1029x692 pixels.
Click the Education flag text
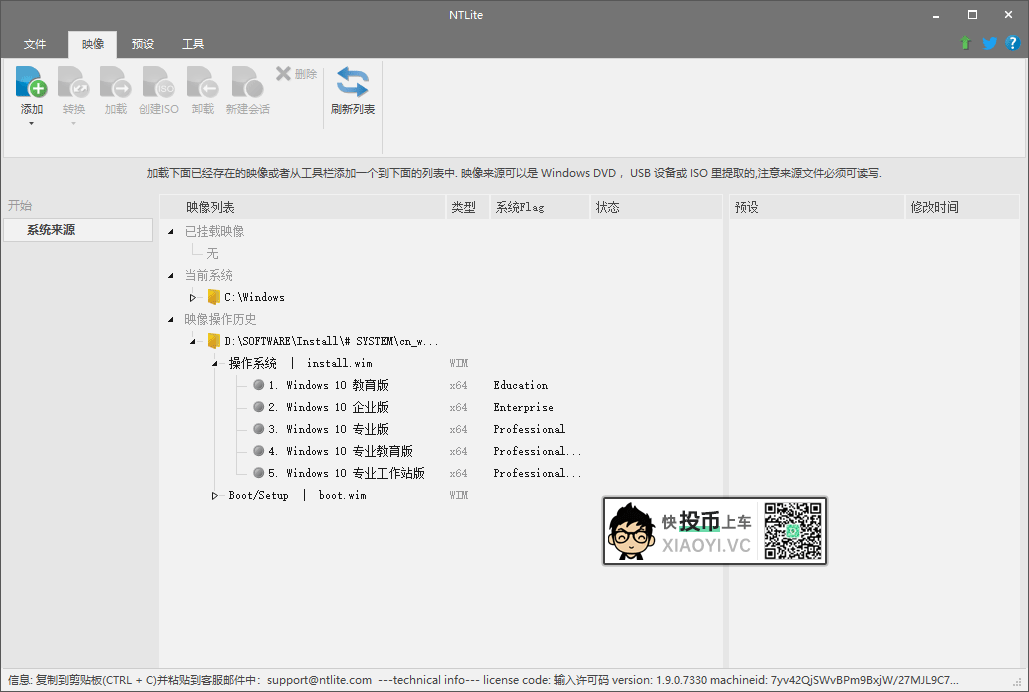tap(520, 385)
